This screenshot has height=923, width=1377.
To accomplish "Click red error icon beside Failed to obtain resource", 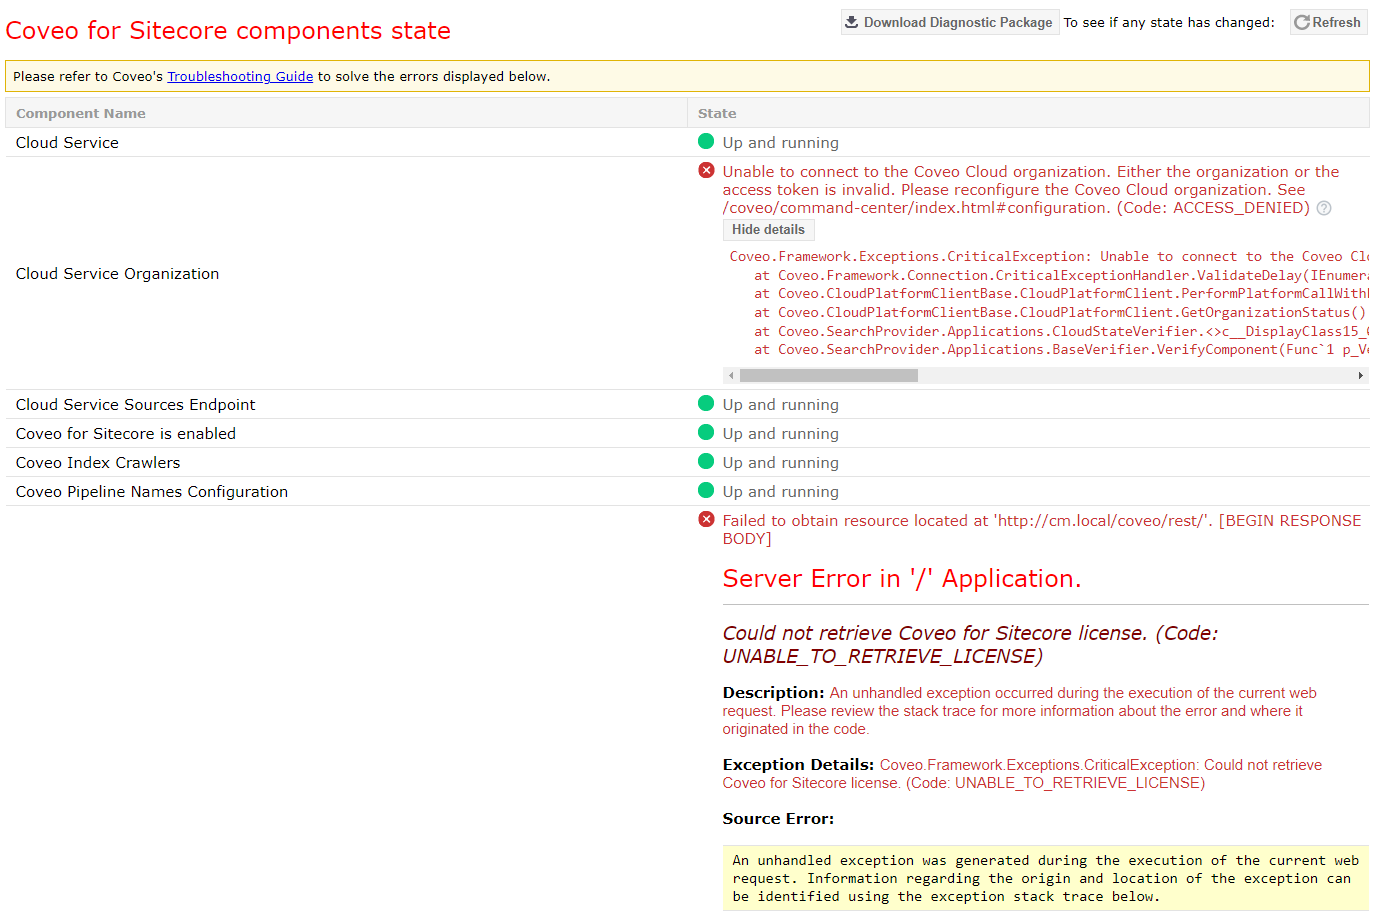I will pos(706,520).
